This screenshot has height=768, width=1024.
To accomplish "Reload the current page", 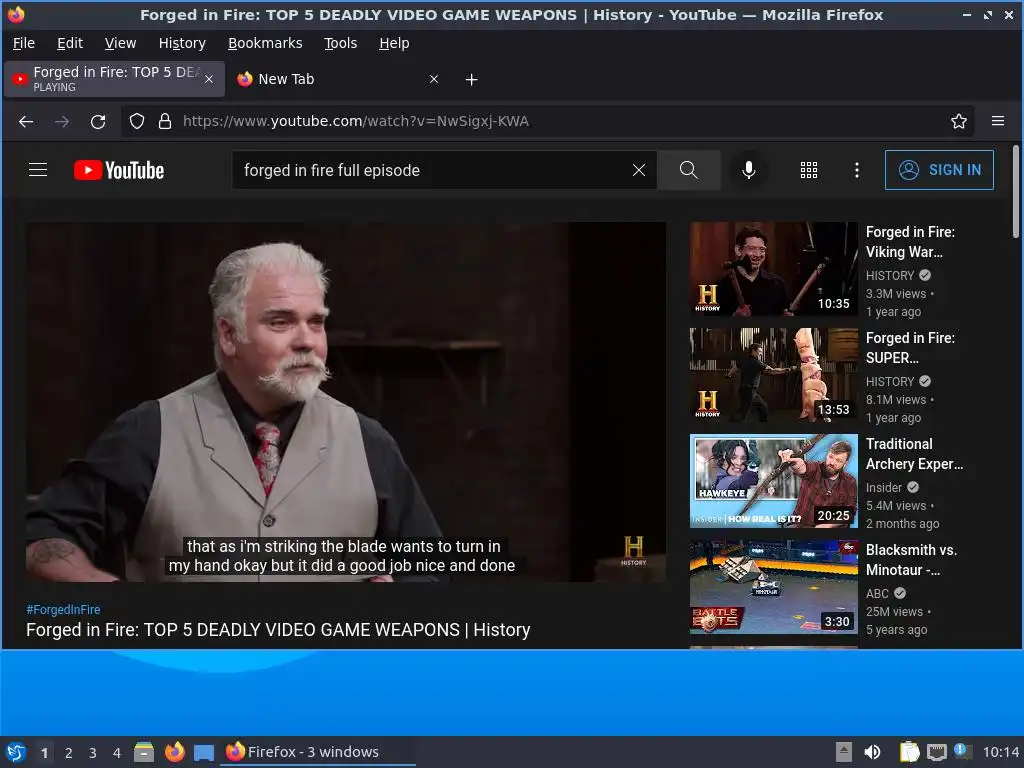I will pyautogui.click(x=98, y=121).
